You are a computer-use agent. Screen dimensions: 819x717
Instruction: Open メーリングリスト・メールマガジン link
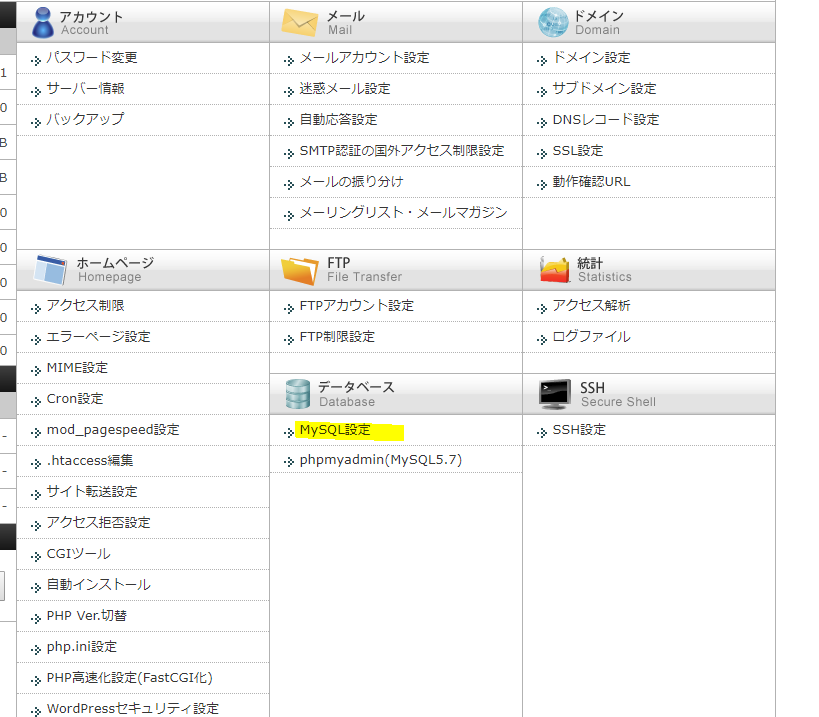point(403,213)
